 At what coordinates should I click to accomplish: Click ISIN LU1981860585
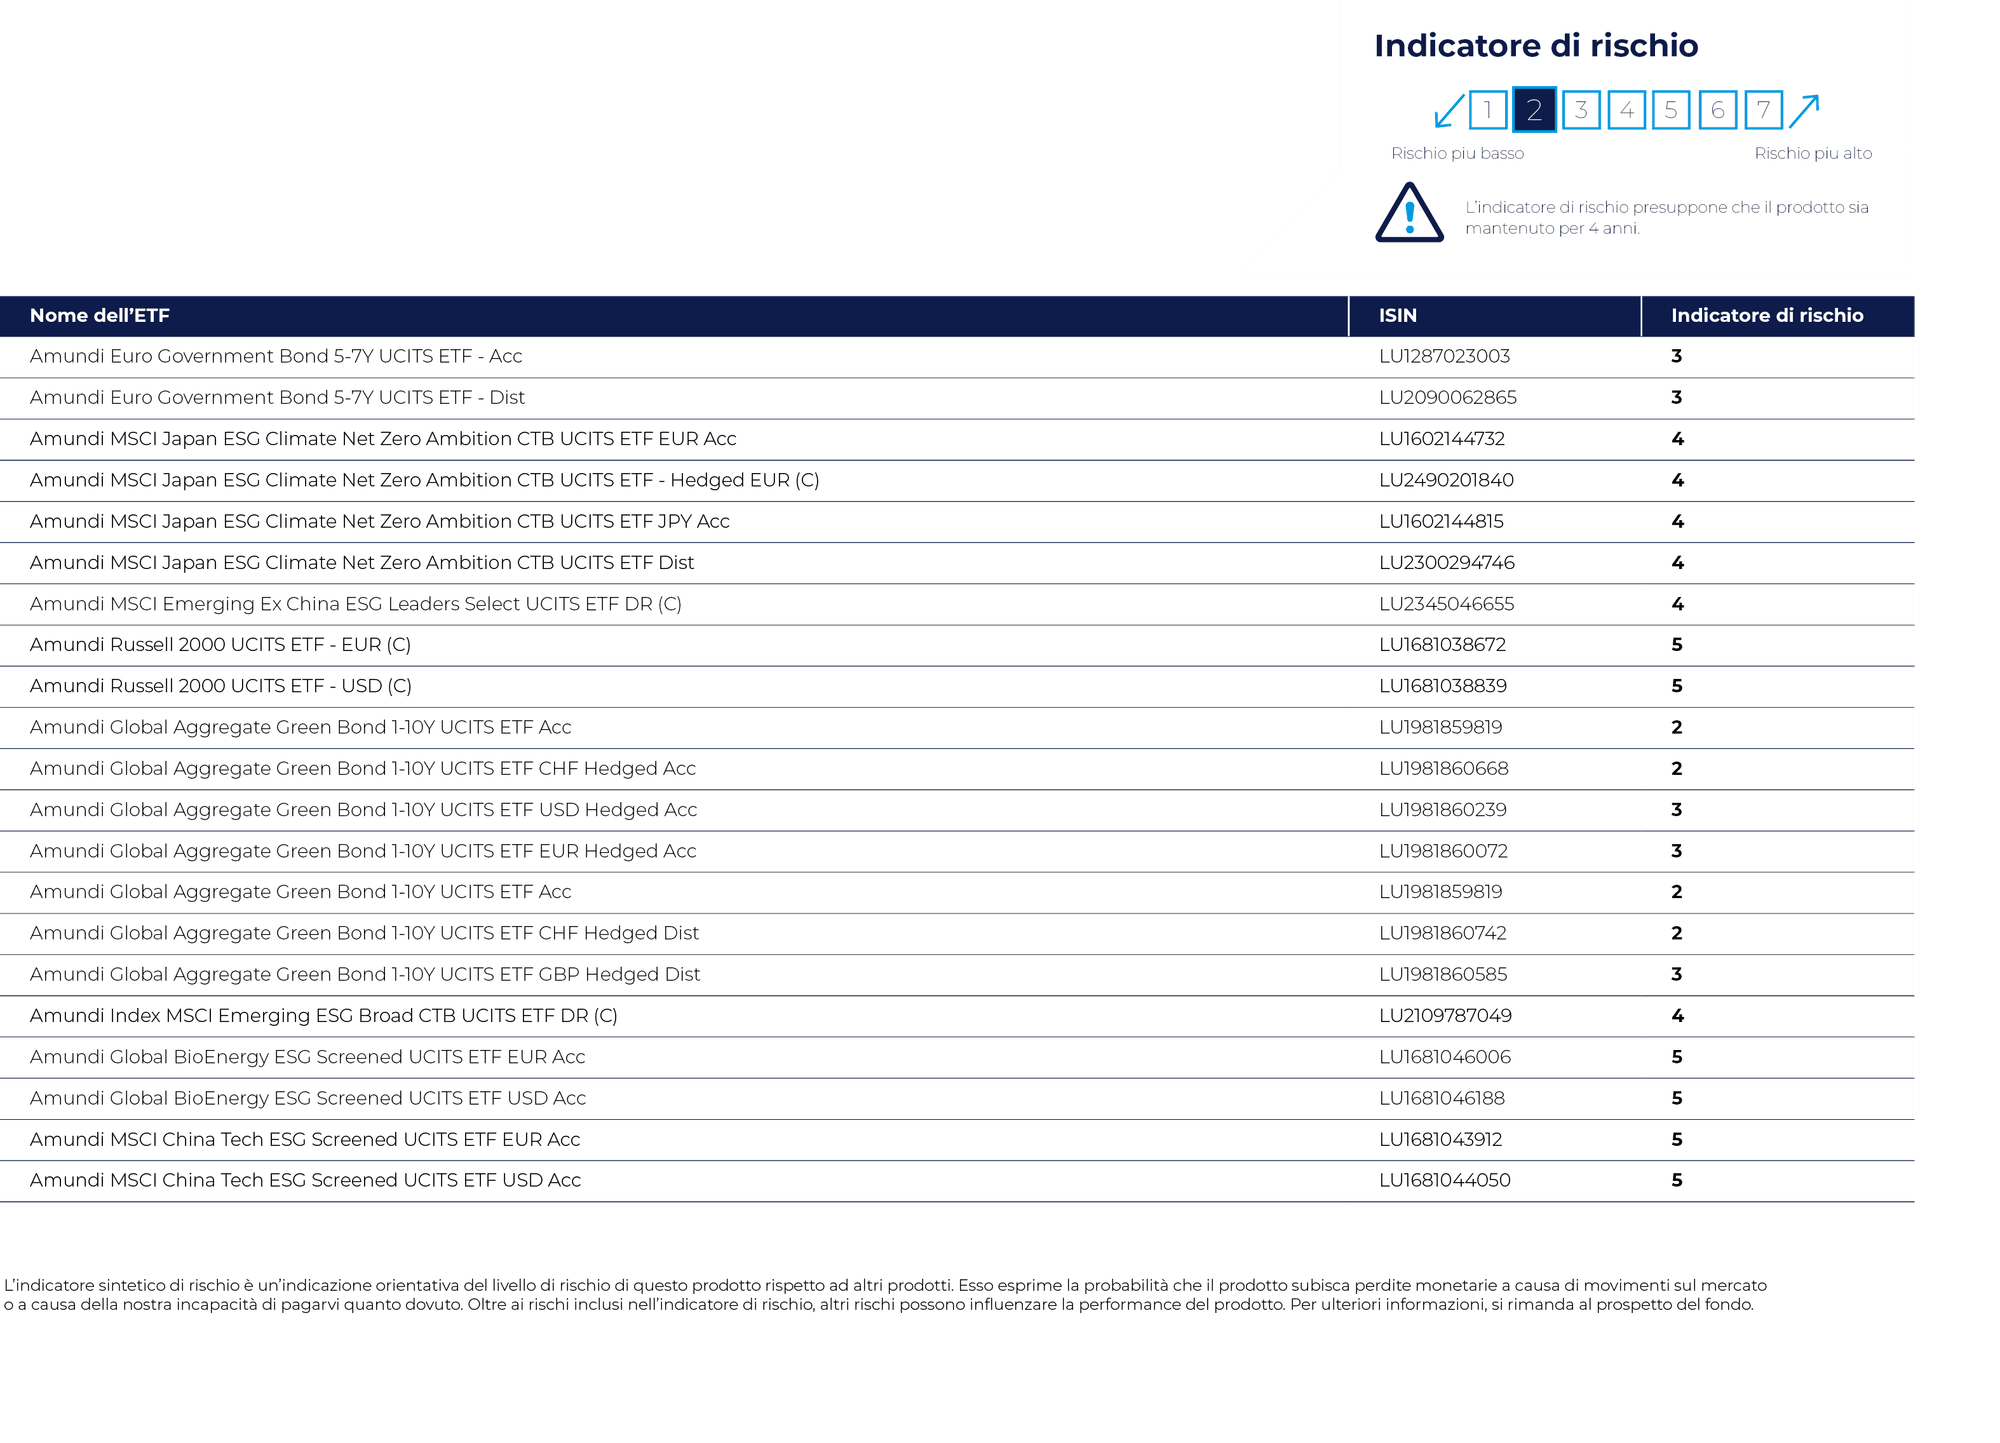[x=1442, y=974]
